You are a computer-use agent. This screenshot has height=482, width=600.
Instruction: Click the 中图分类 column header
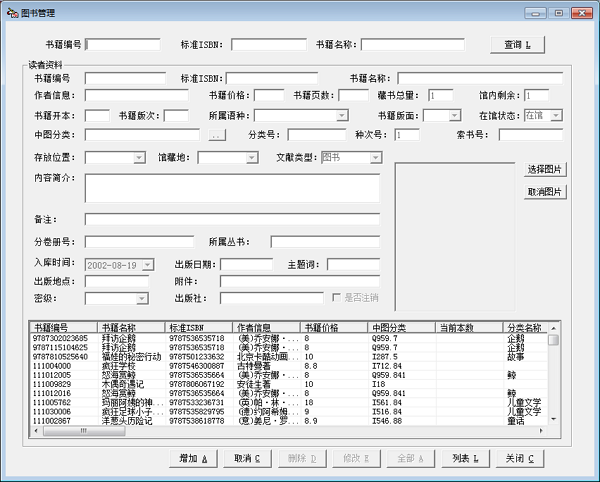click(x=401, y=327)
